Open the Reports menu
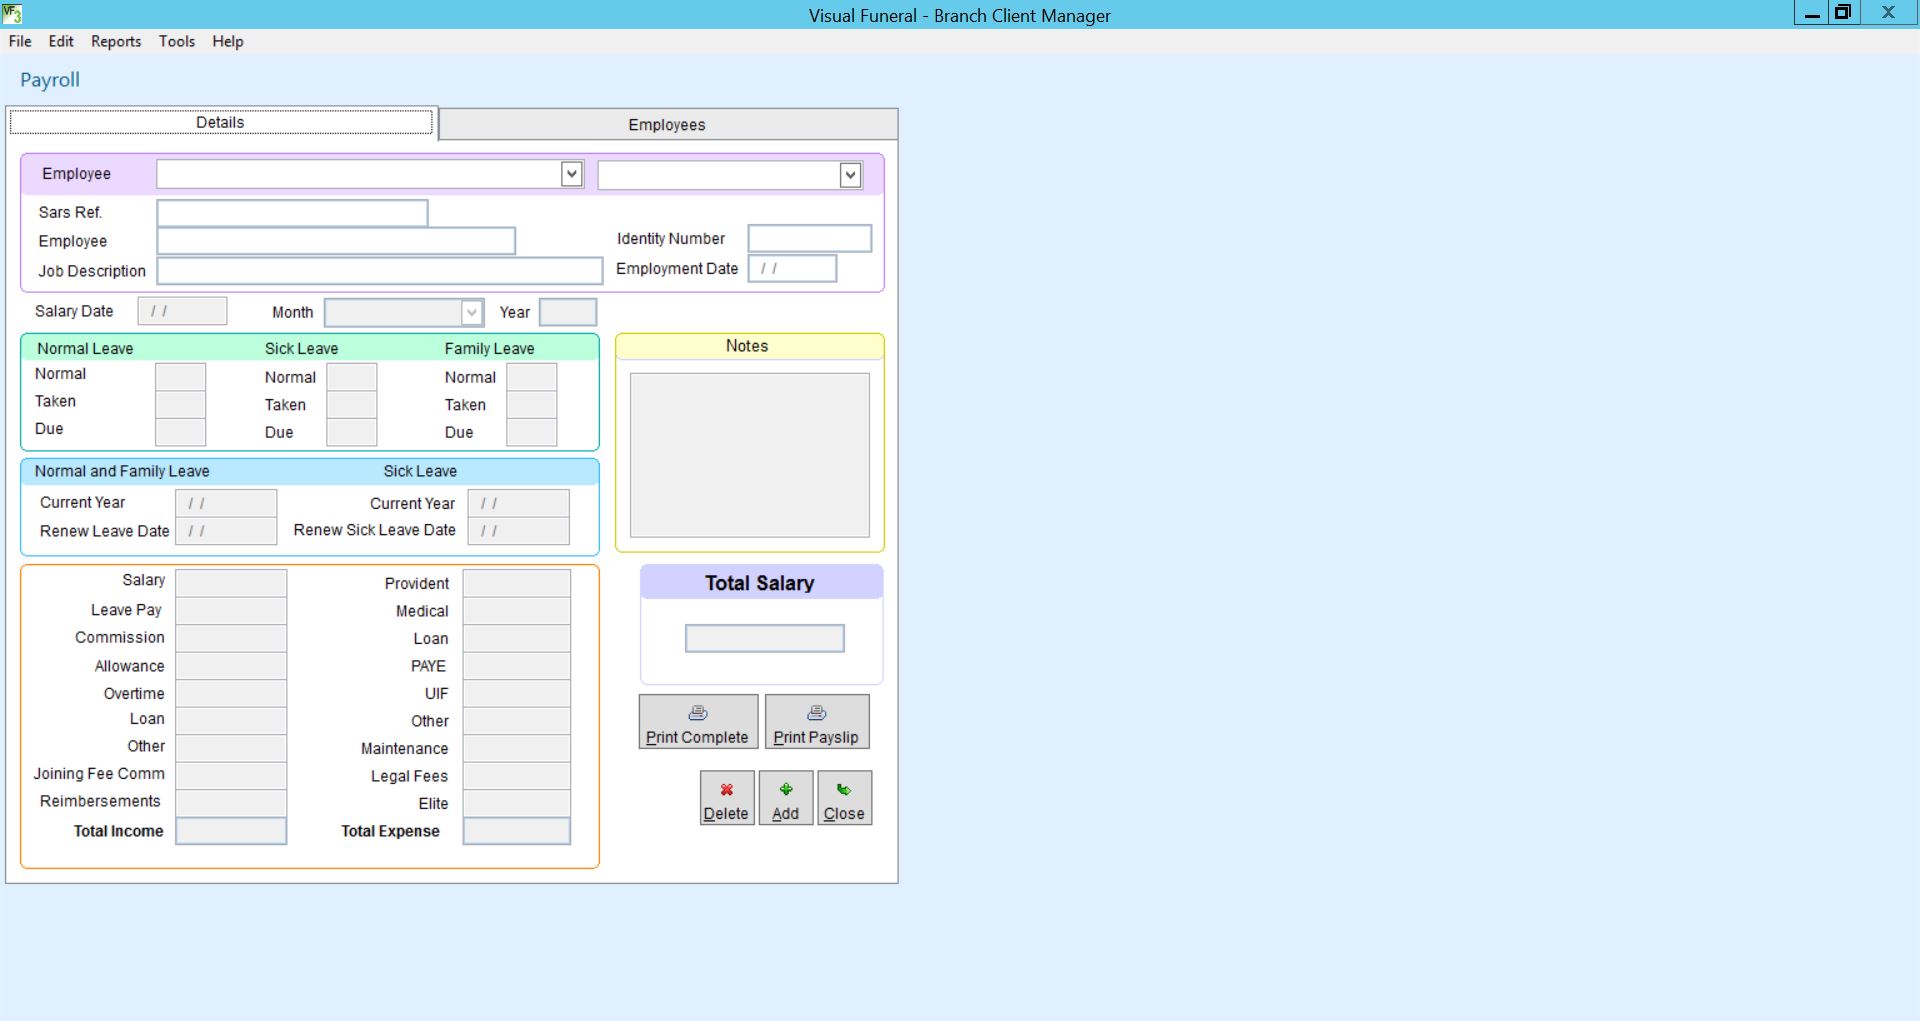 click(x=115, y=41)
